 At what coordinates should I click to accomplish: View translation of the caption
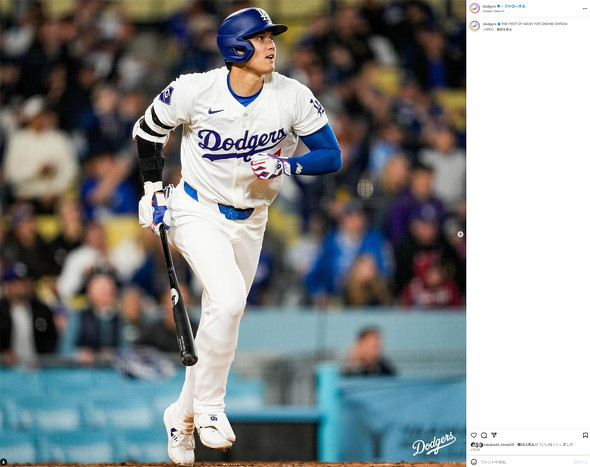pos(504,29)
